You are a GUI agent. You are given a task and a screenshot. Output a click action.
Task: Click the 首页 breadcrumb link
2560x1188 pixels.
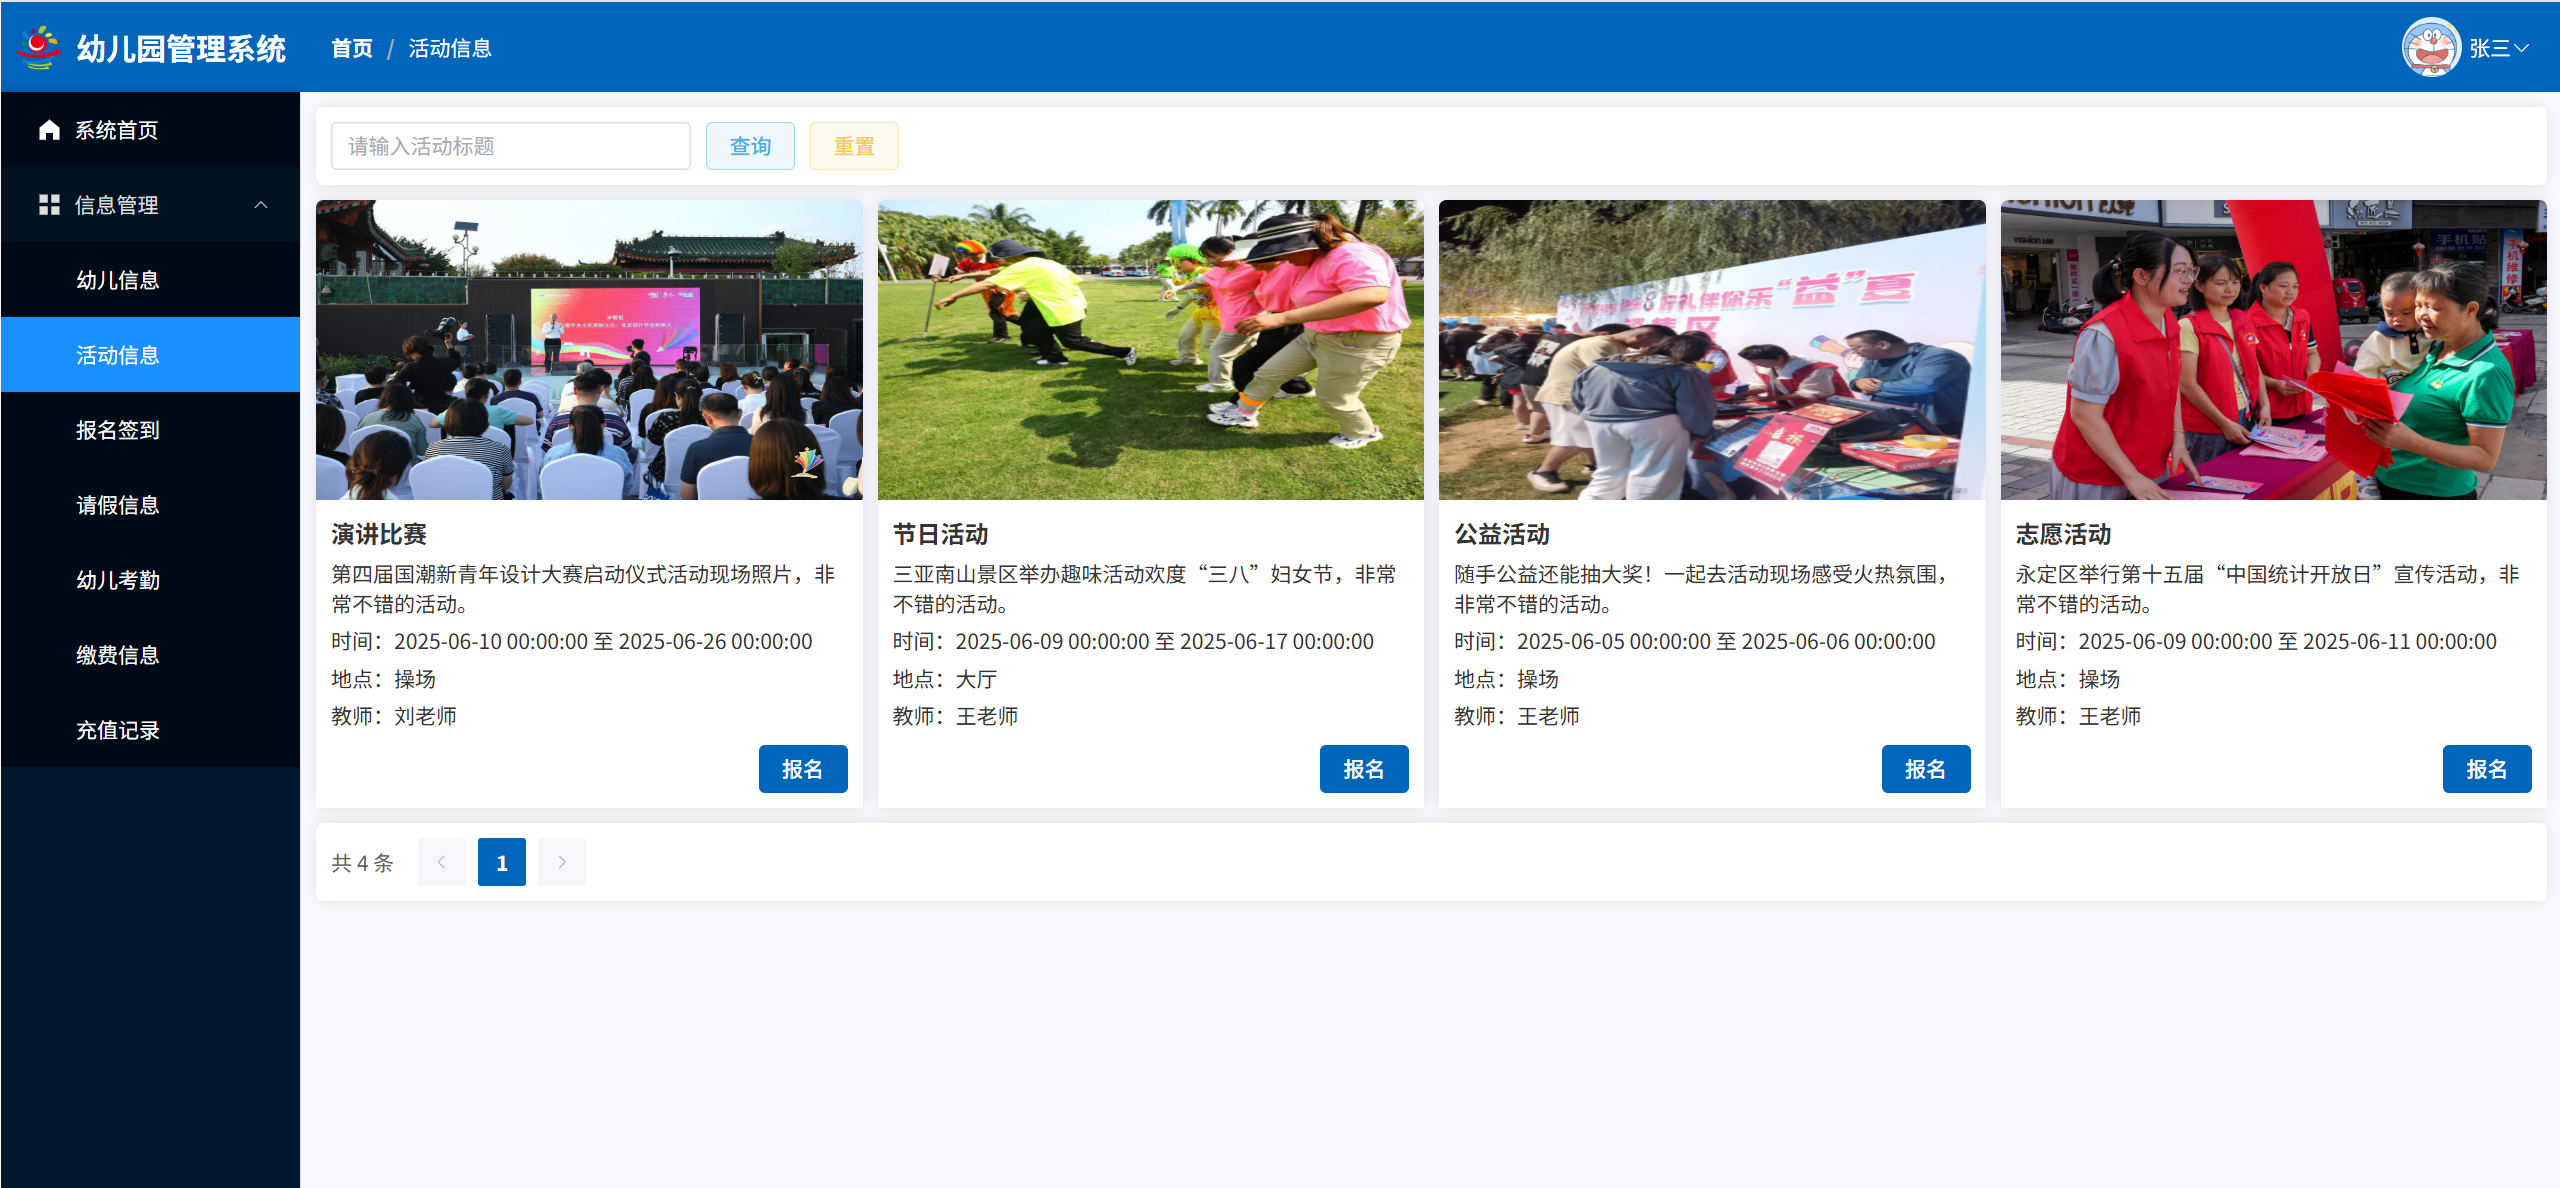click(352, 48)
